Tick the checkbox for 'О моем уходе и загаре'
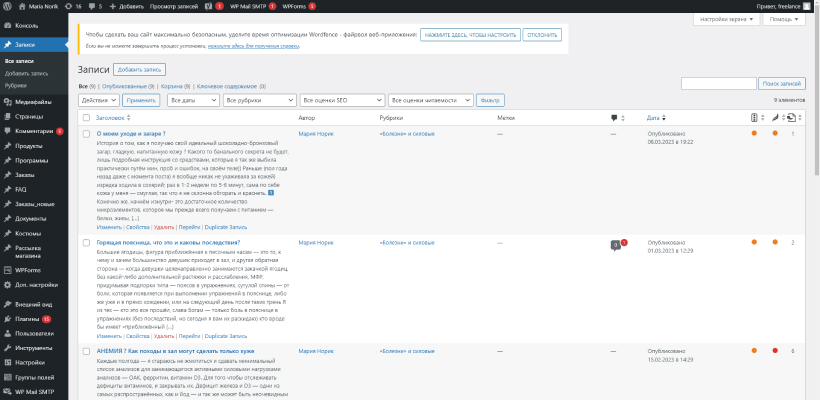The width and height of the screenshot is (820, 400). click(86, 133)
